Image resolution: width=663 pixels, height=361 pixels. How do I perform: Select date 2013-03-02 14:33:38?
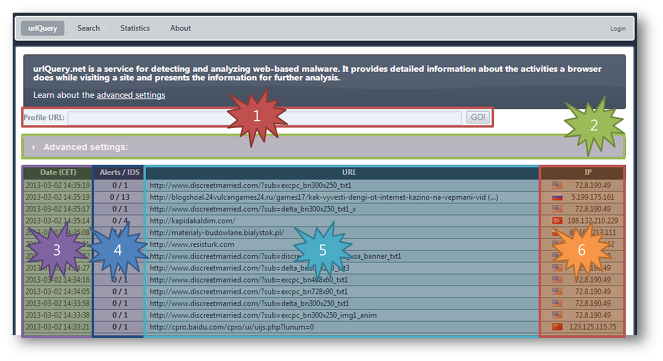pos(58,315)
